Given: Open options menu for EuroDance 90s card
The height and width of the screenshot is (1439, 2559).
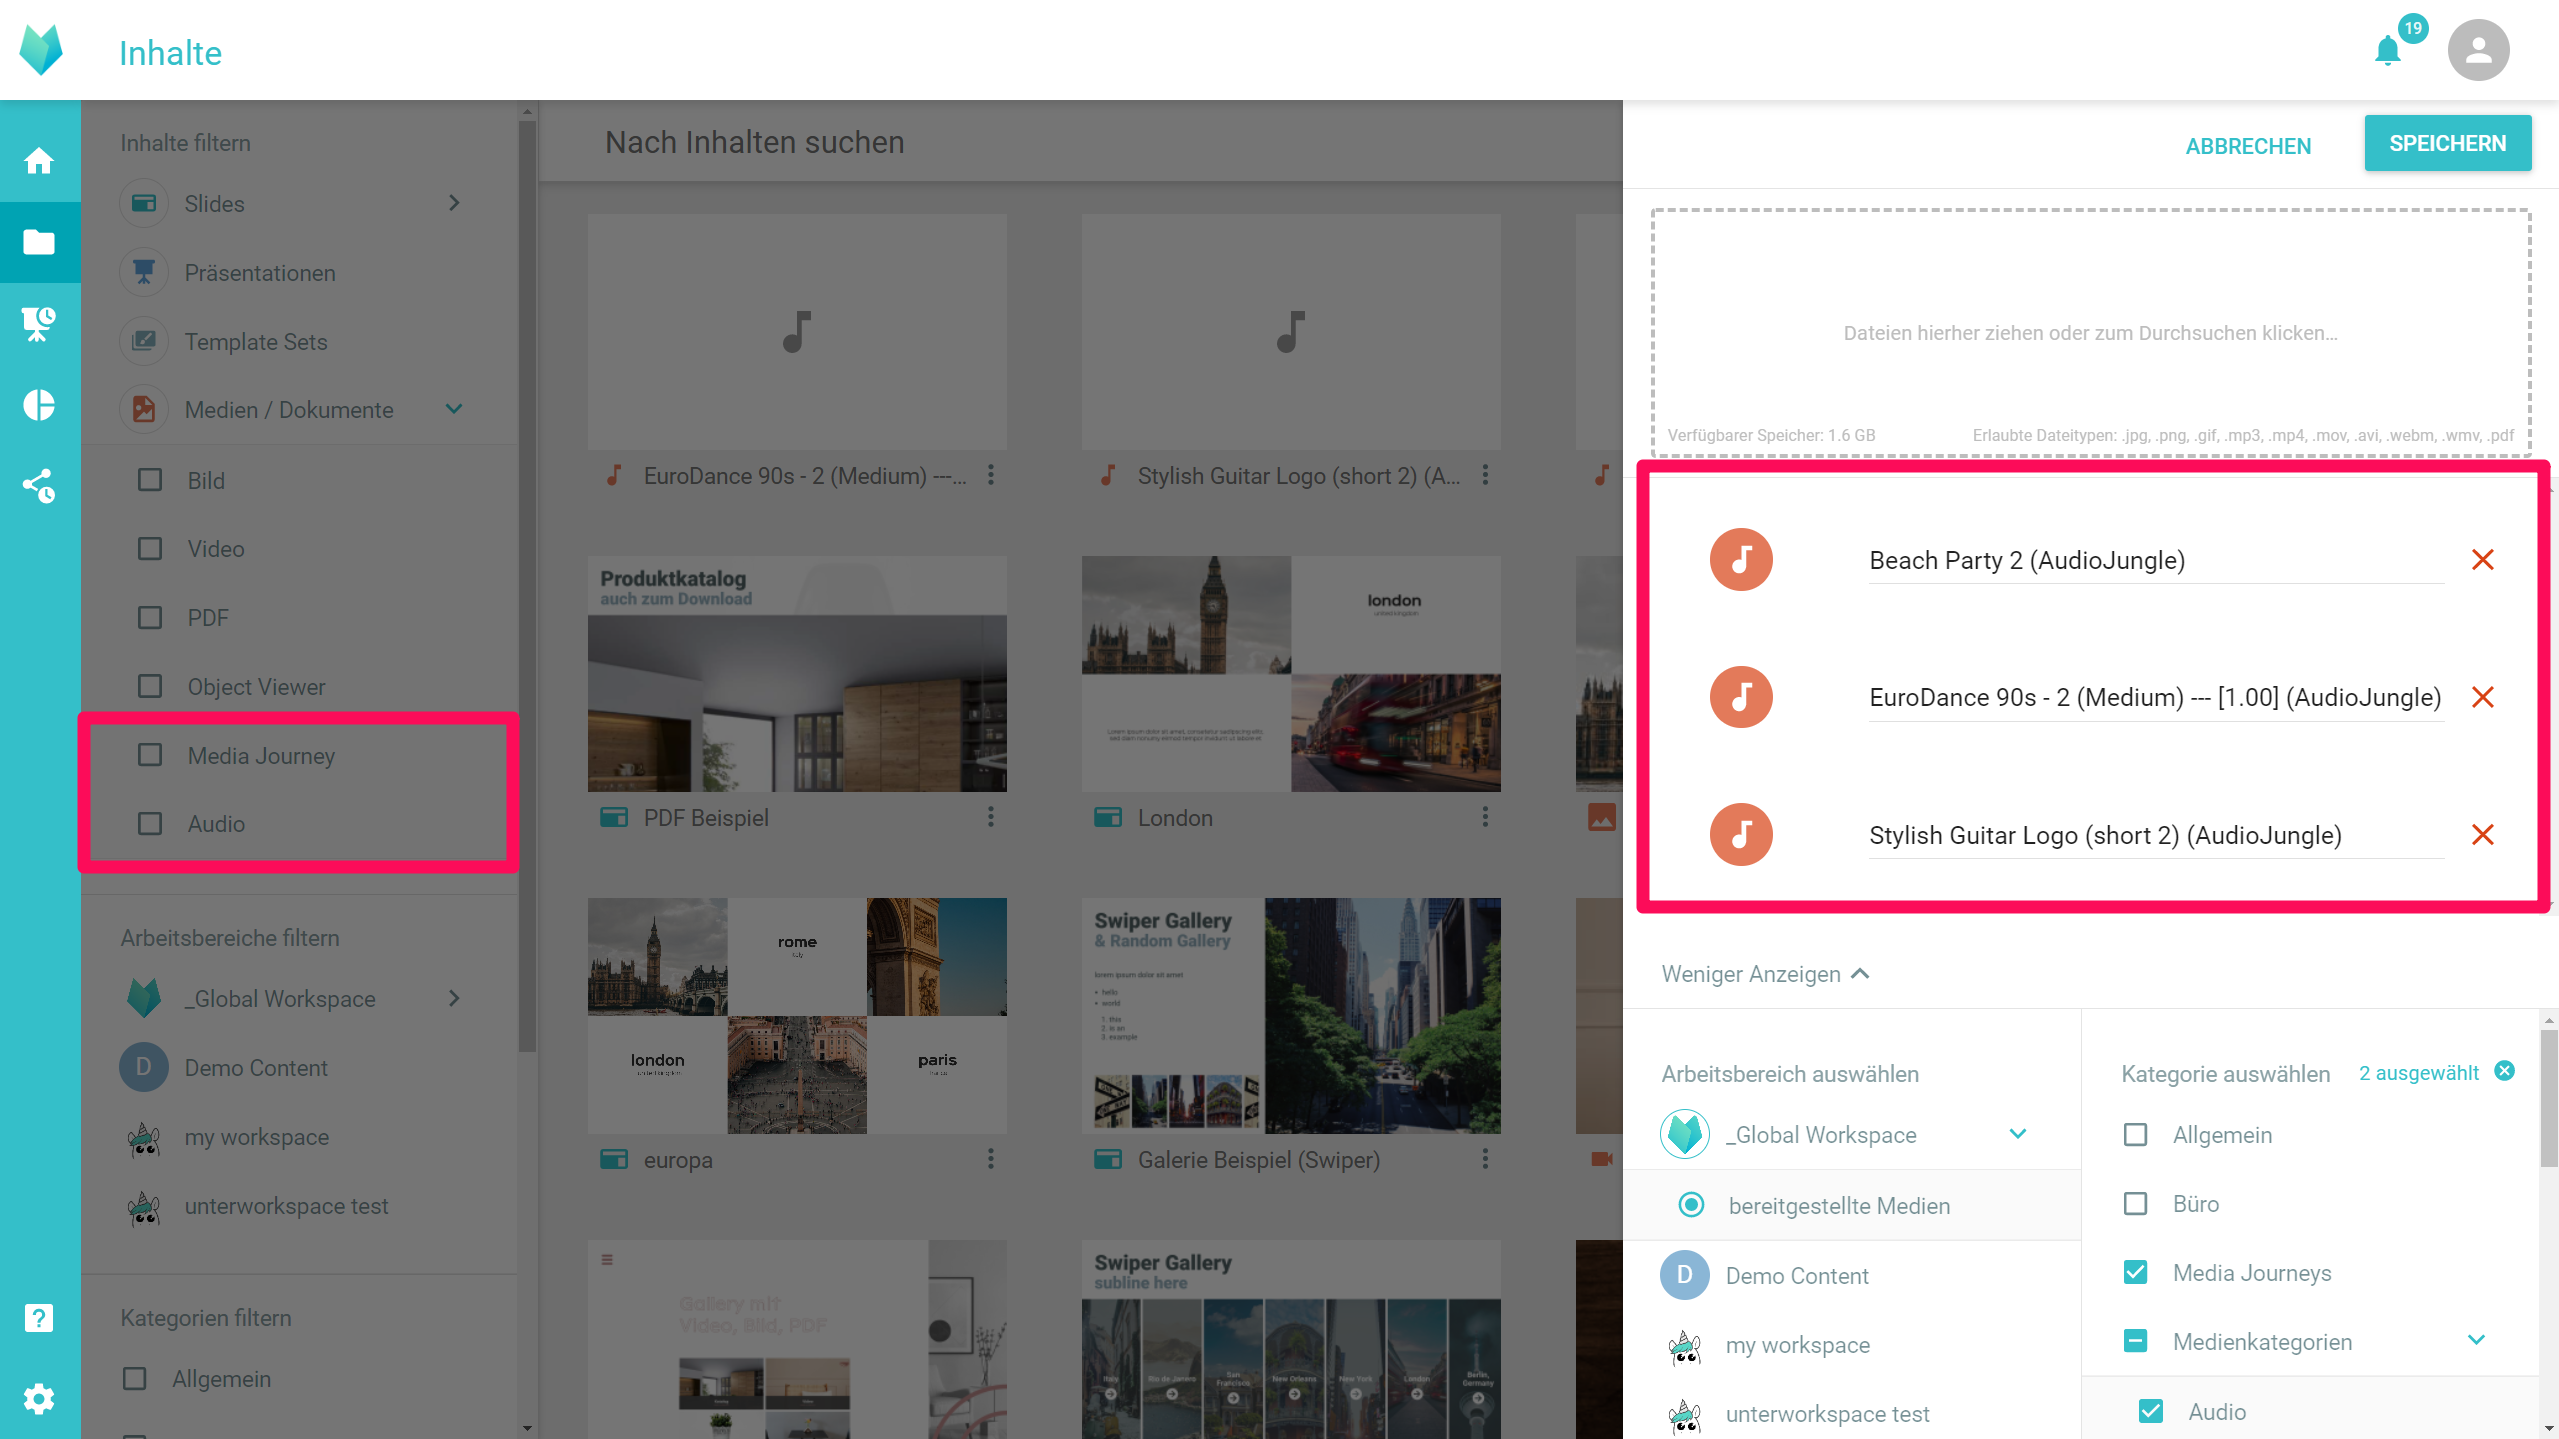Looking at the screenshot, I should 991,475.
